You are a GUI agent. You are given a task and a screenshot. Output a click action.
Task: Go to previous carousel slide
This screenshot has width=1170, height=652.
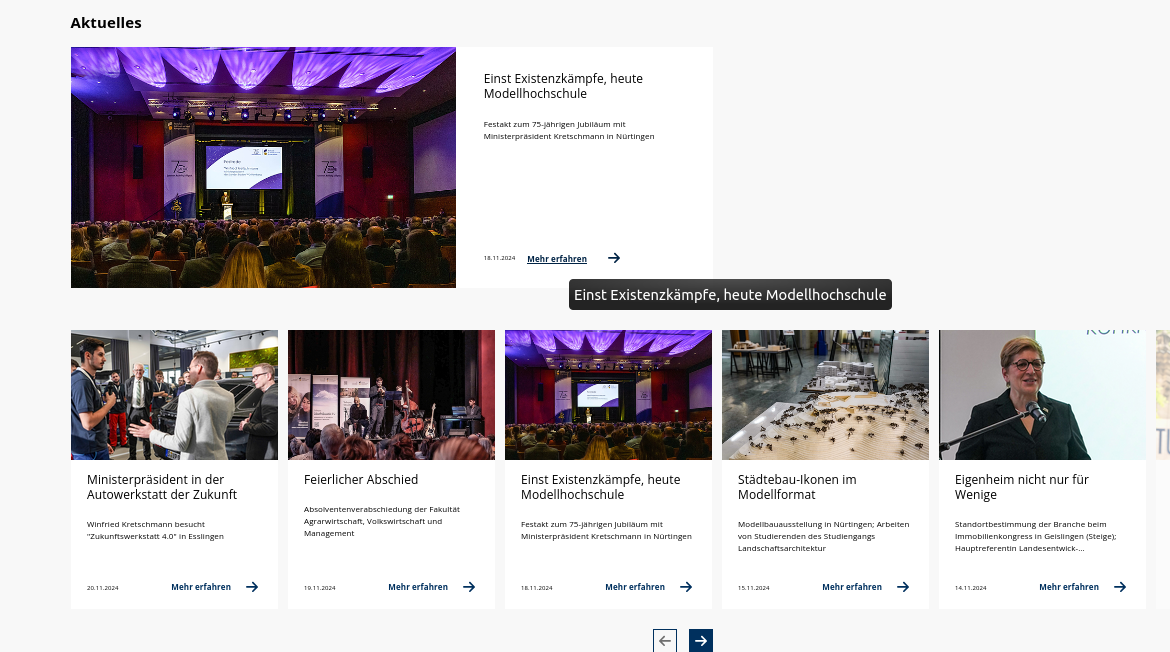(x=665, y=641)
